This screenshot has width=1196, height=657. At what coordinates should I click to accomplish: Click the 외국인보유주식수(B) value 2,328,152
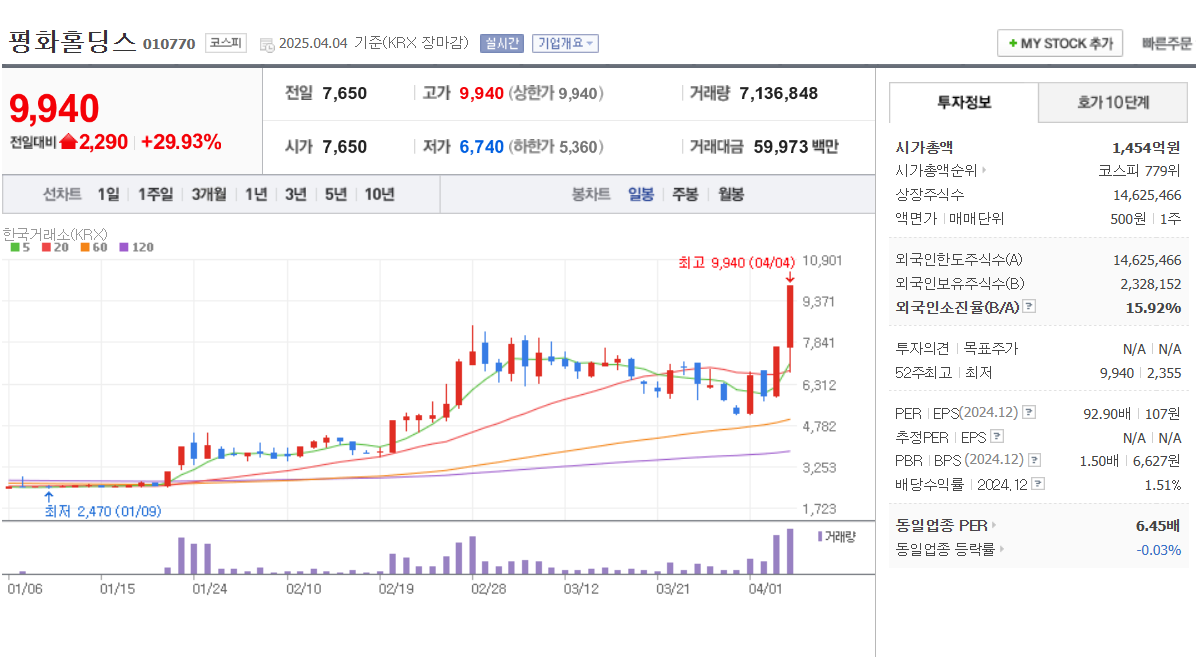coord(1150,284)
